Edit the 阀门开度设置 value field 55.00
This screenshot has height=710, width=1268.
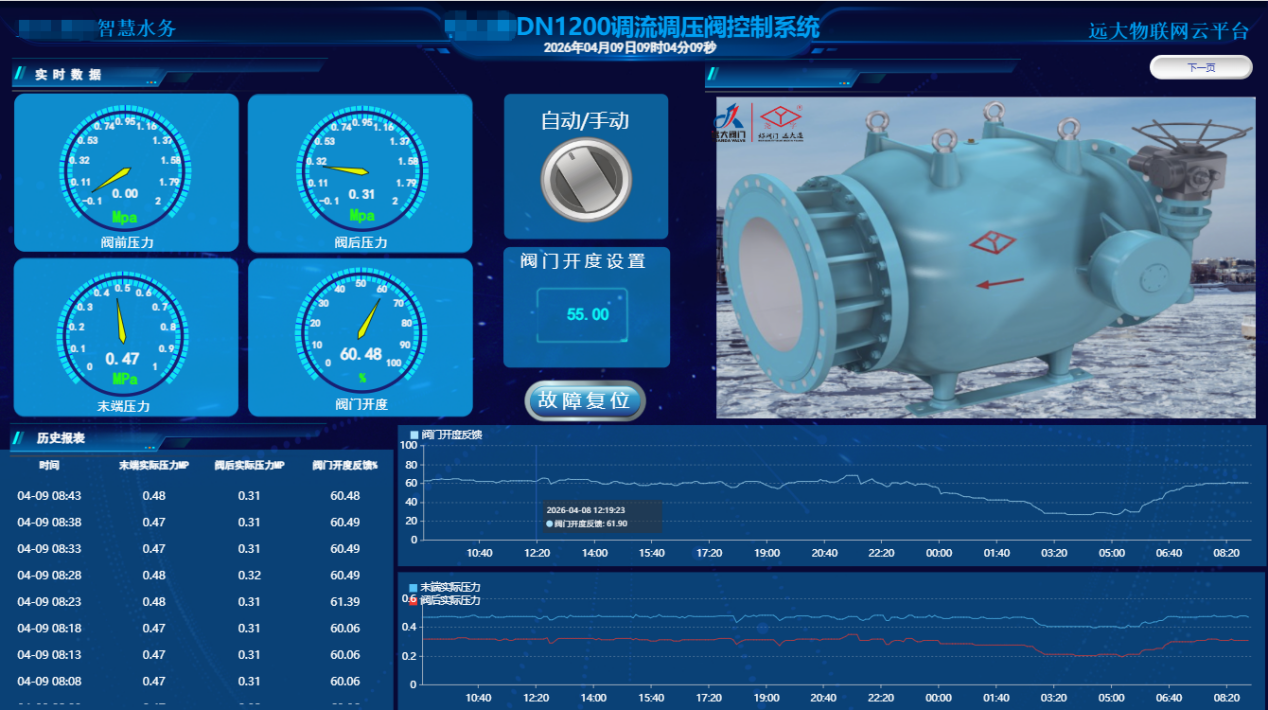click(x=582, y=314)
